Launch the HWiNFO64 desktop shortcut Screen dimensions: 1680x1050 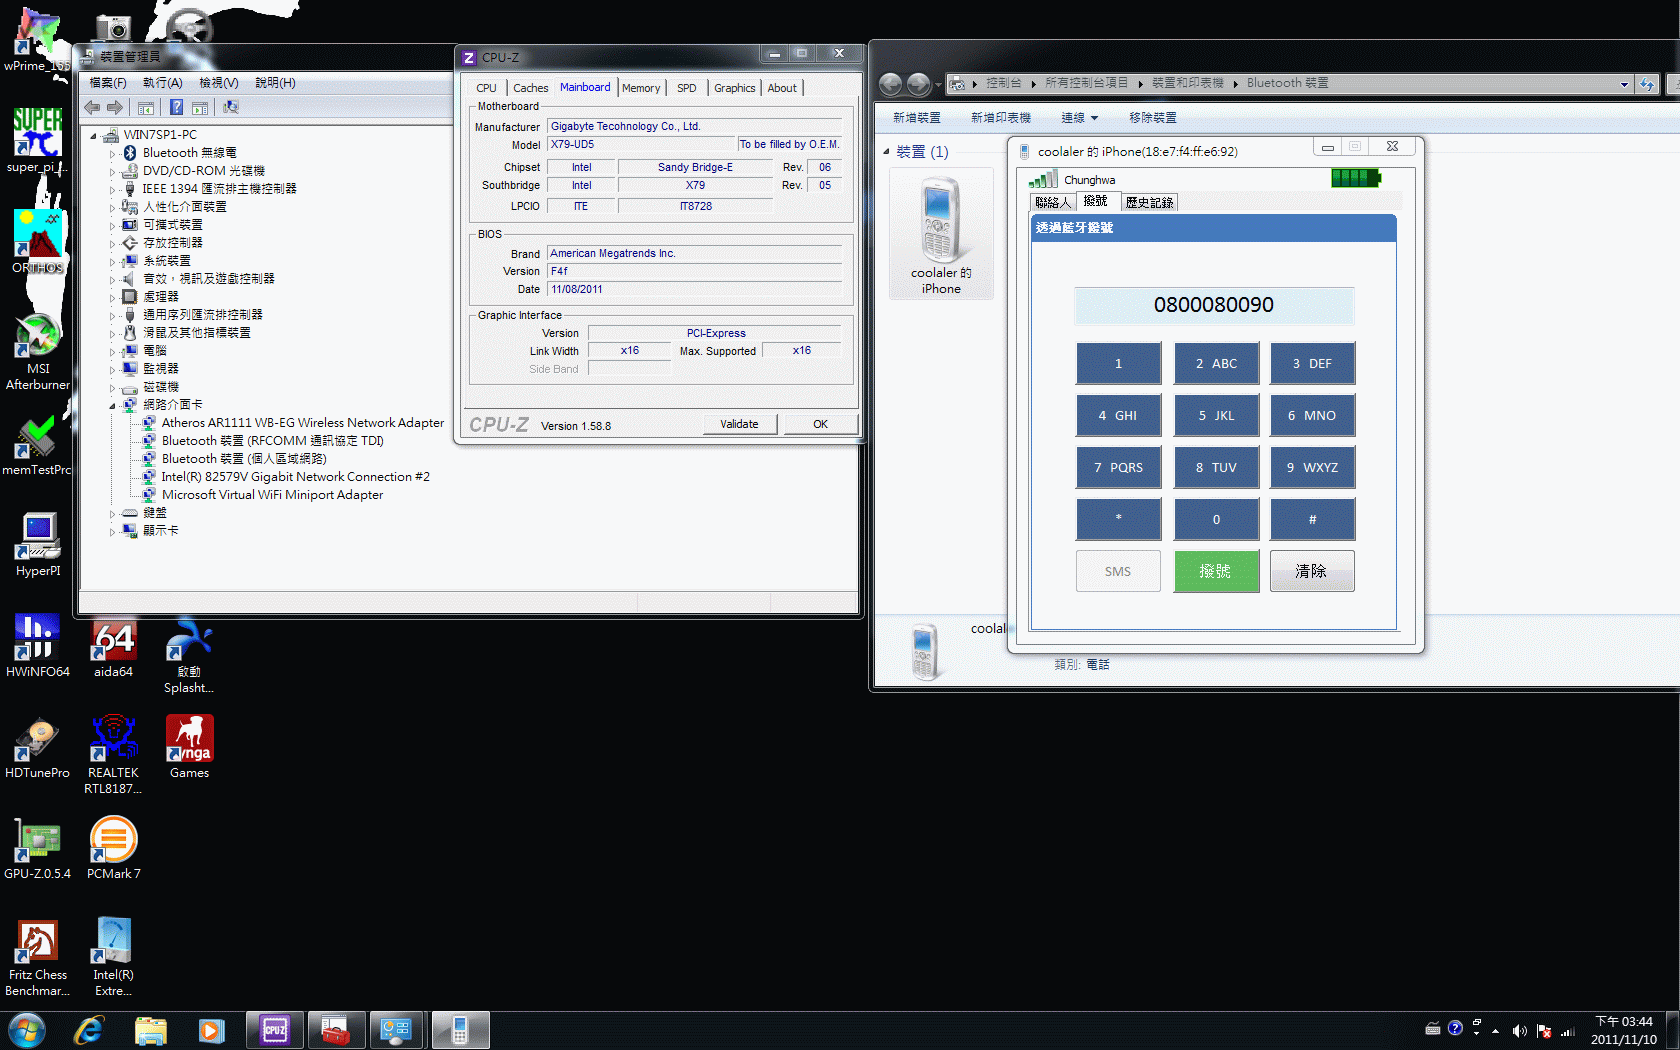[37, 647]
